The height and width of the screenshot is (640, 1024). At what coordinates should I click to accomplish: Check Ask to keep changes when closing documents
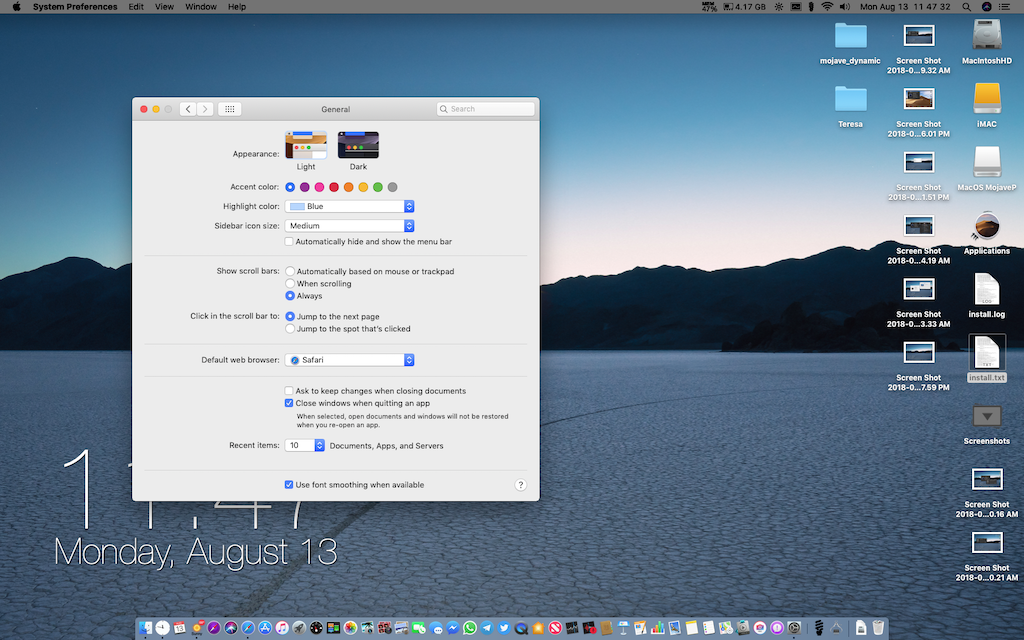tap(289, 391)
